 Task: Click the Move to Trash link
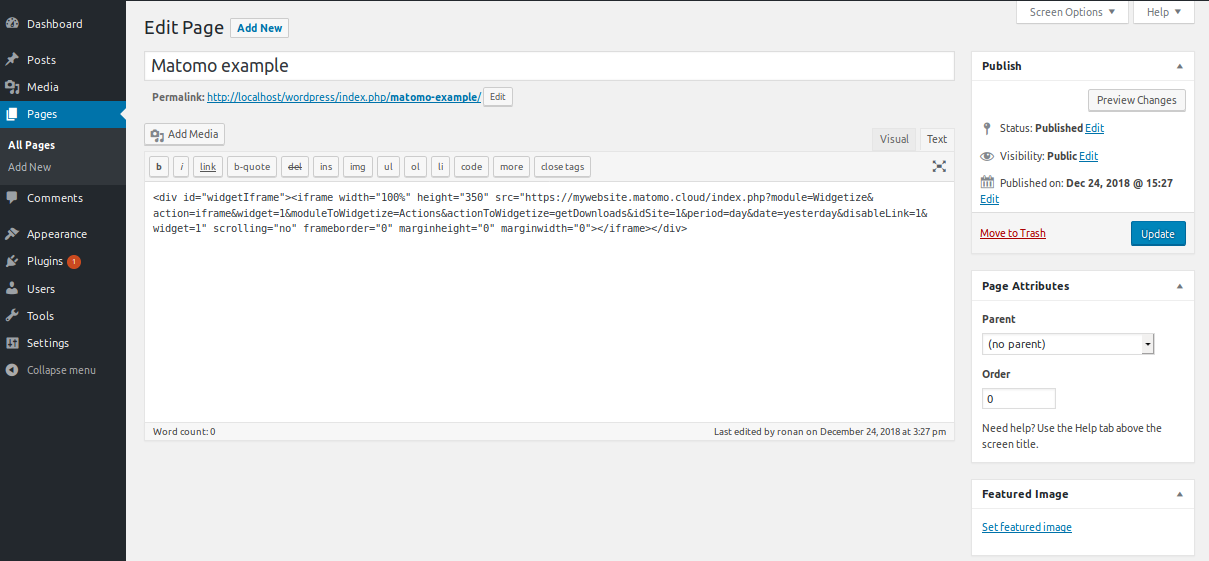1012,233
